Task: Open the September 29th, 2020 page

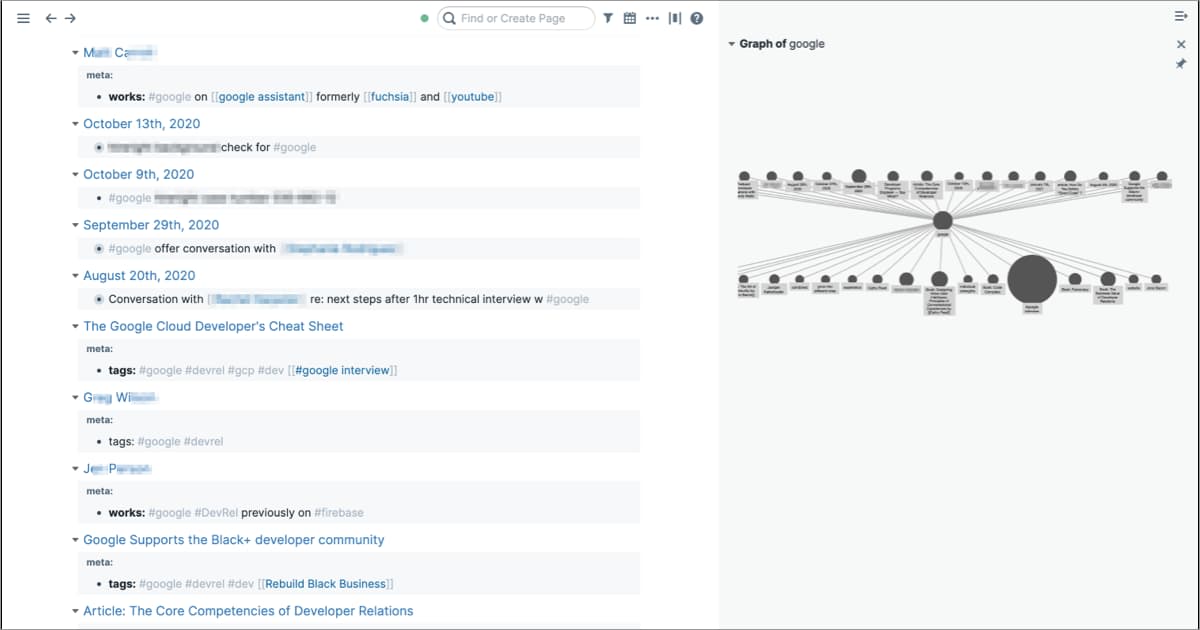Action: point(151,225)
